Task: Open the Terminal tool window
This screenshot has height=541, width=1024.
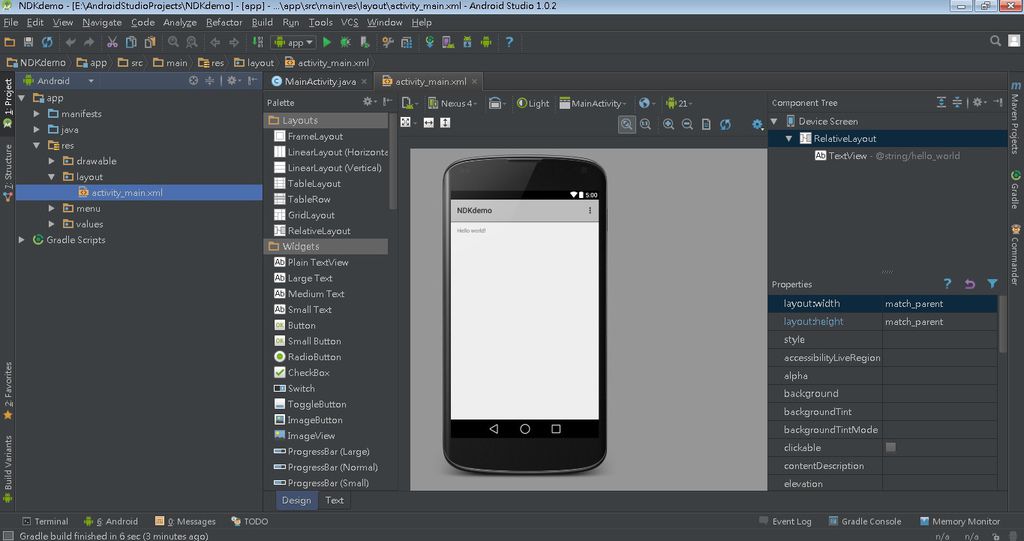Action: pos(45,521)
